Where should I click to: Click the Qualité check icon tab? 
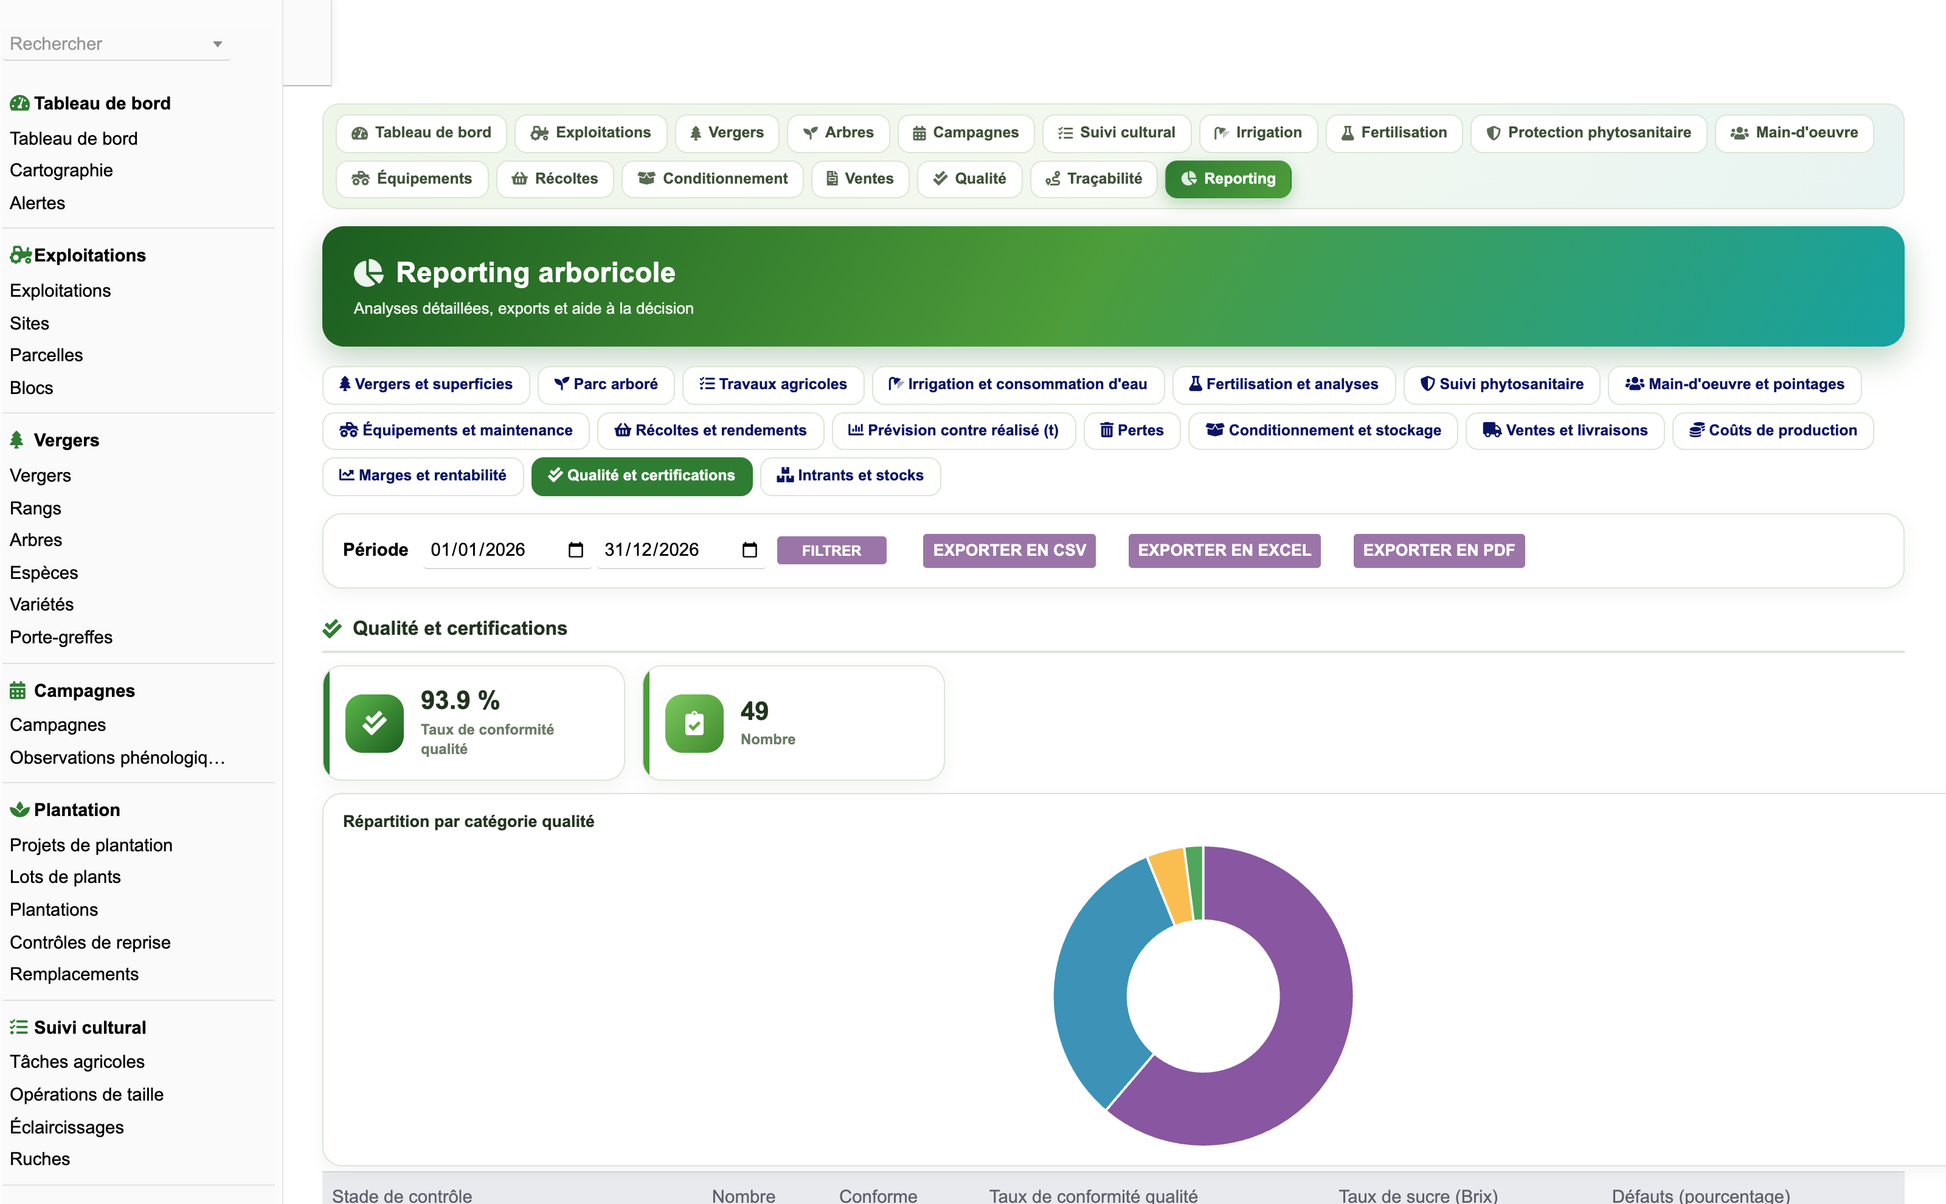click(x=940, y=179)
